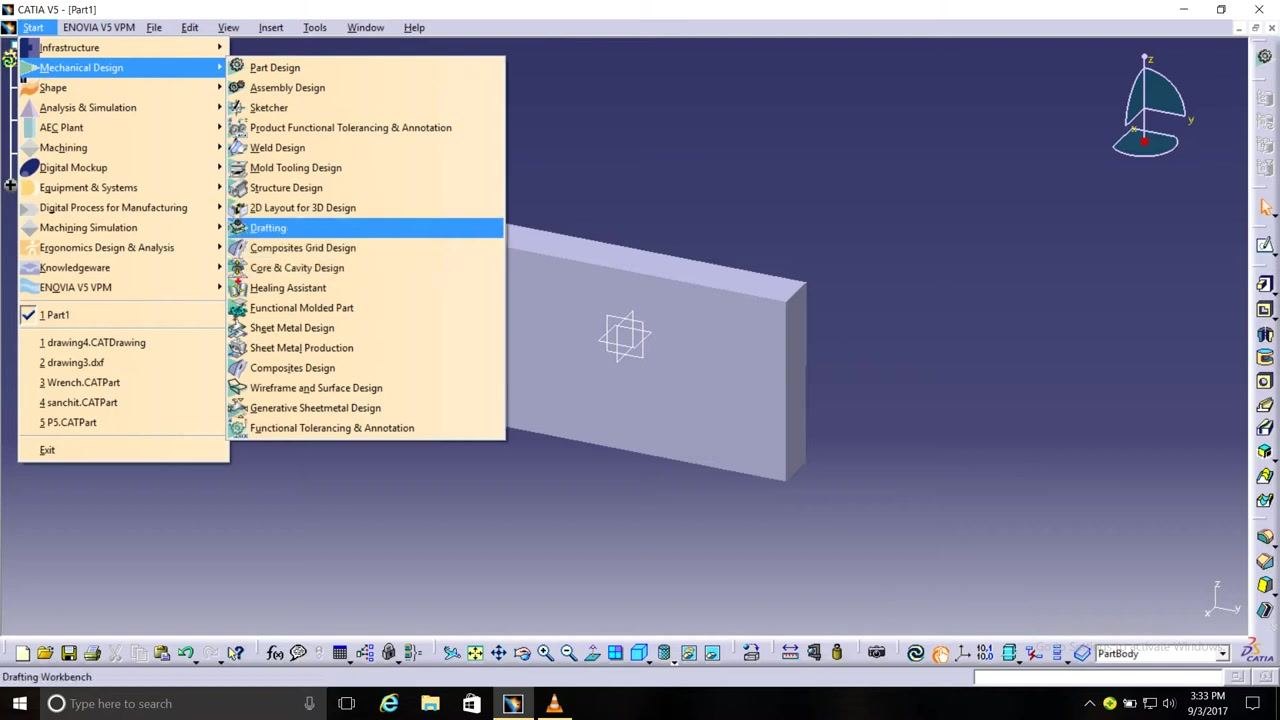The height and width of the screenshot is (720, 1280).
Task: Choose Drafting from Mechanical Design submenu
Action: 365,227
